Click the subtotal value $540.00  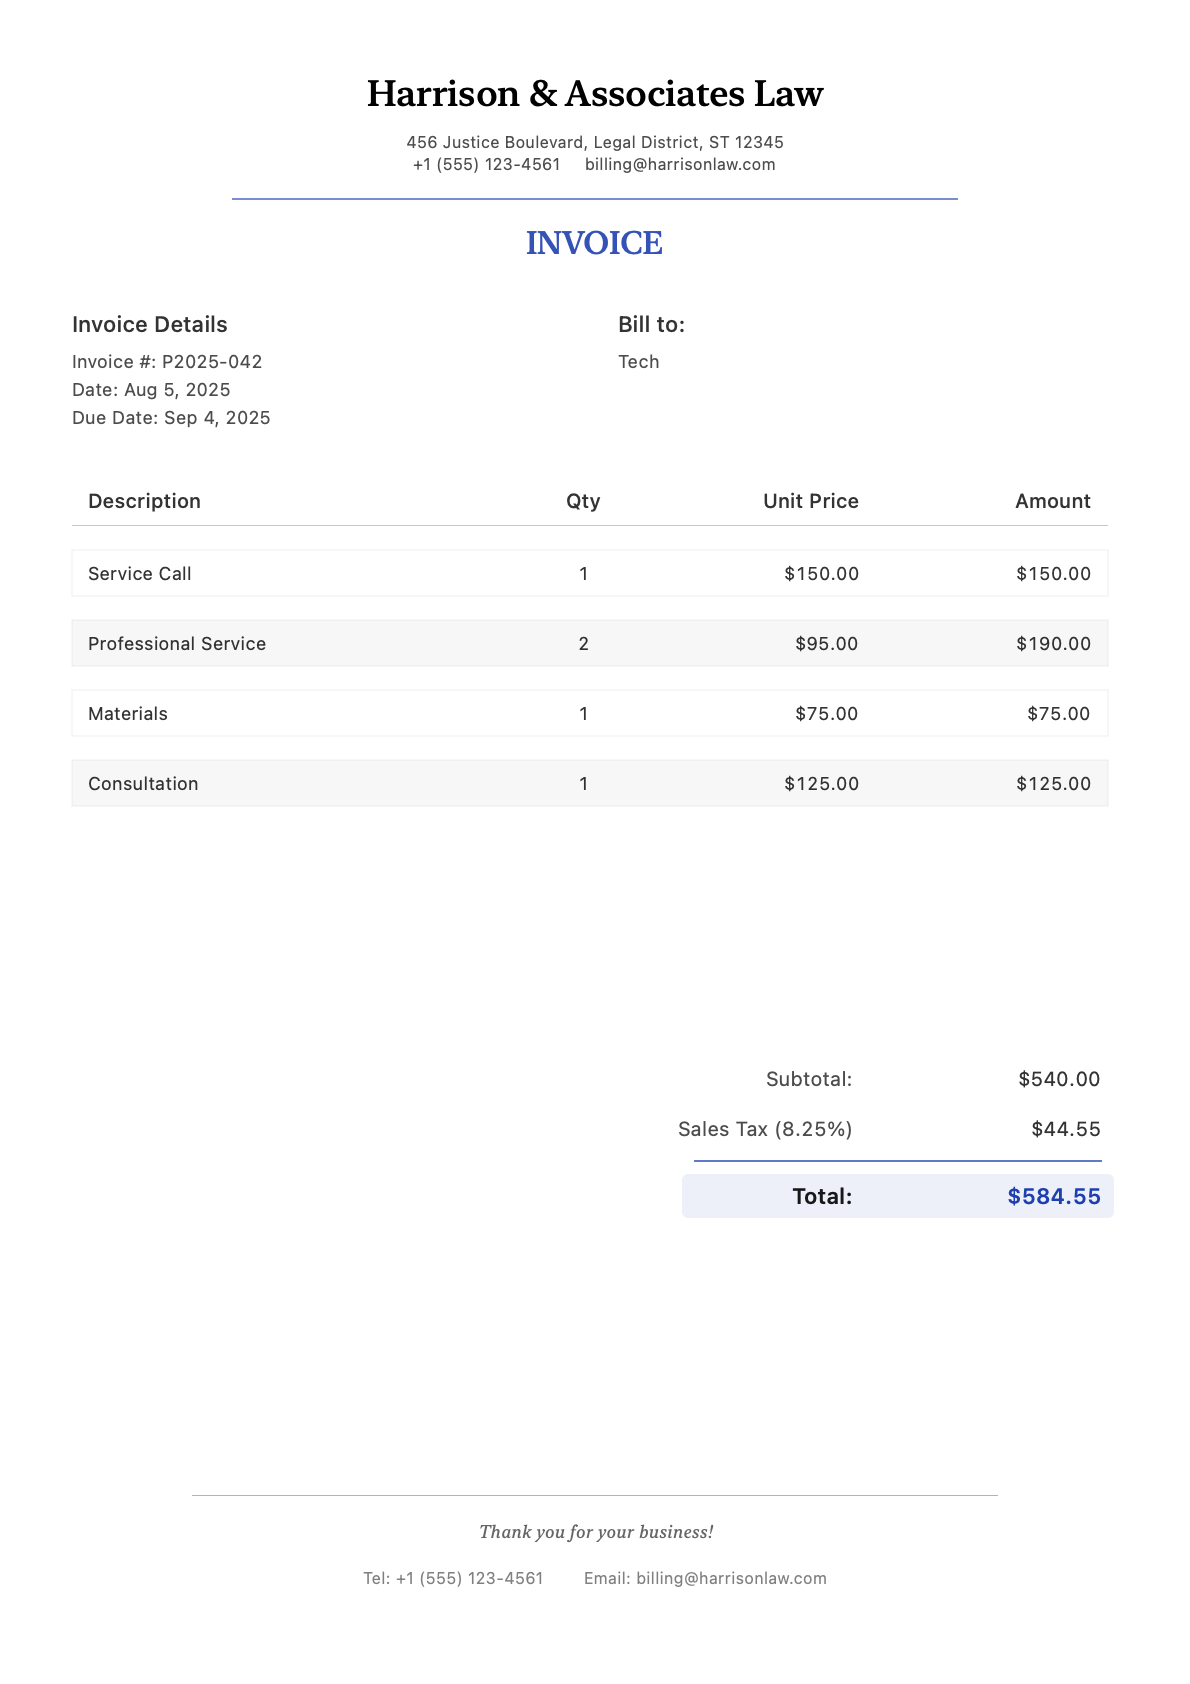(1059, 1079)
